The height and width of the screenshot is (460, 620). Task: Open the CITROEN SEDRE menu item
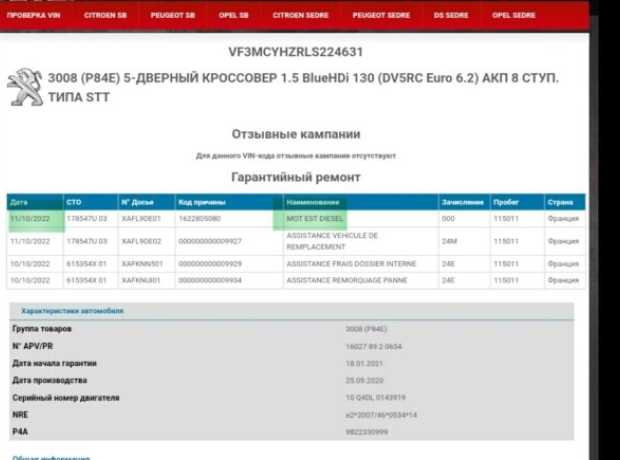click(x=301, y=15)
